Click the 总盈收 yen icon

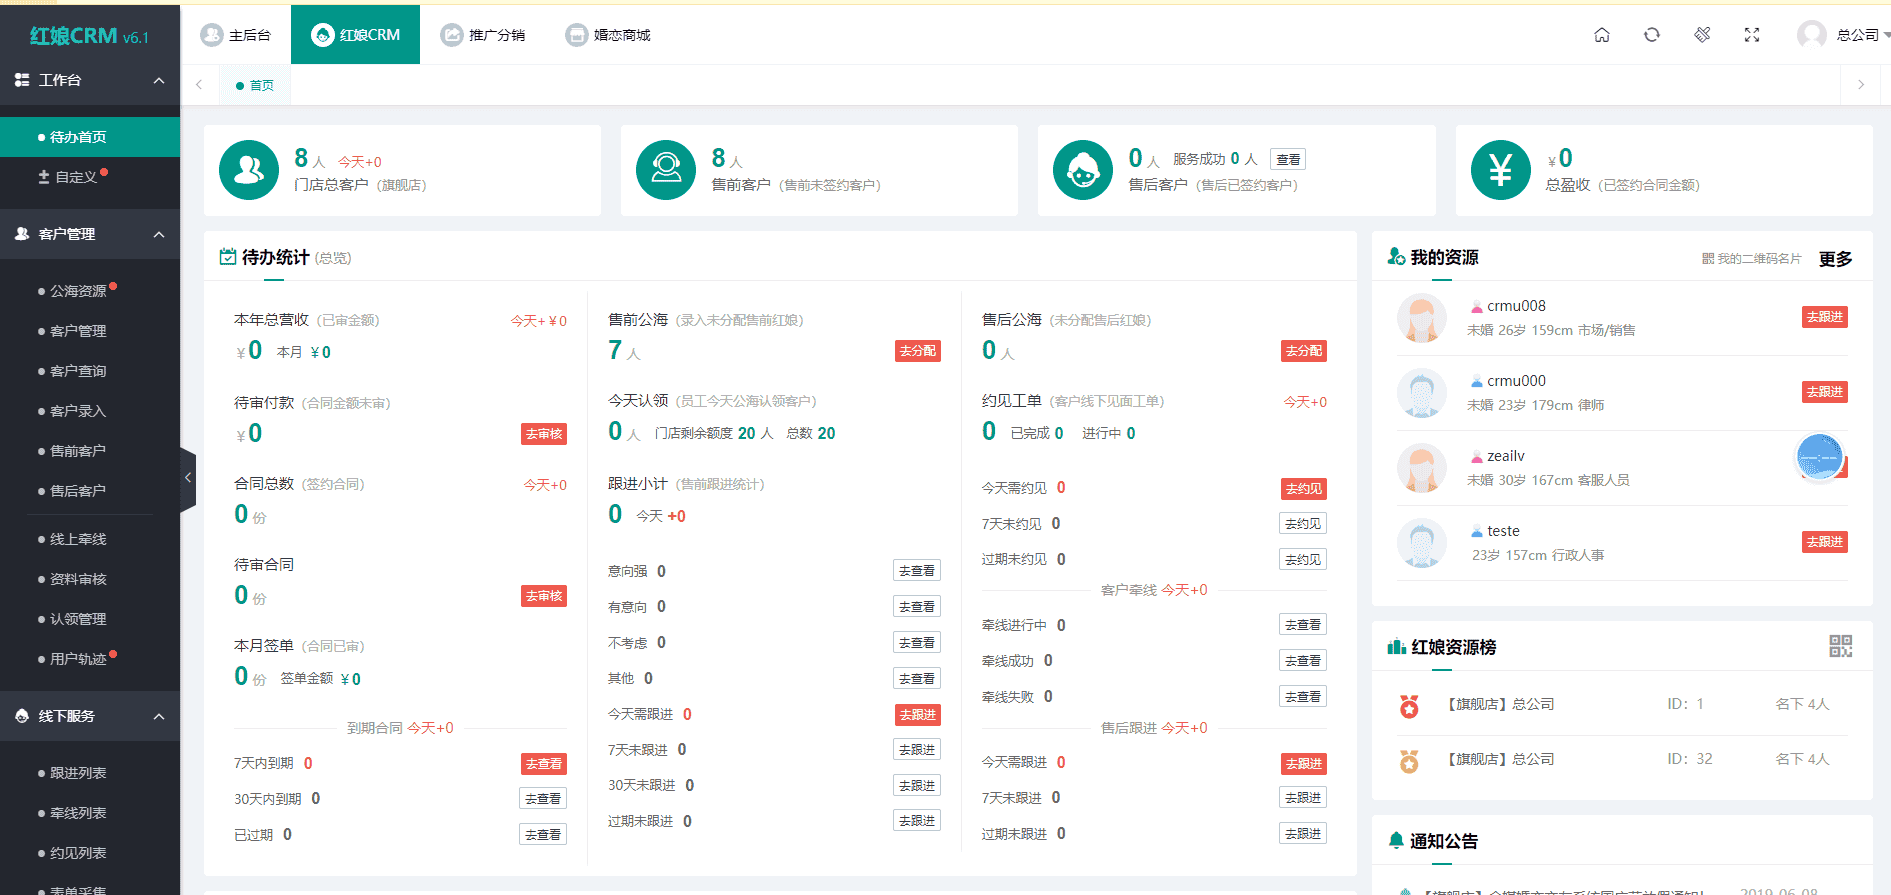tap(1501, 170)
